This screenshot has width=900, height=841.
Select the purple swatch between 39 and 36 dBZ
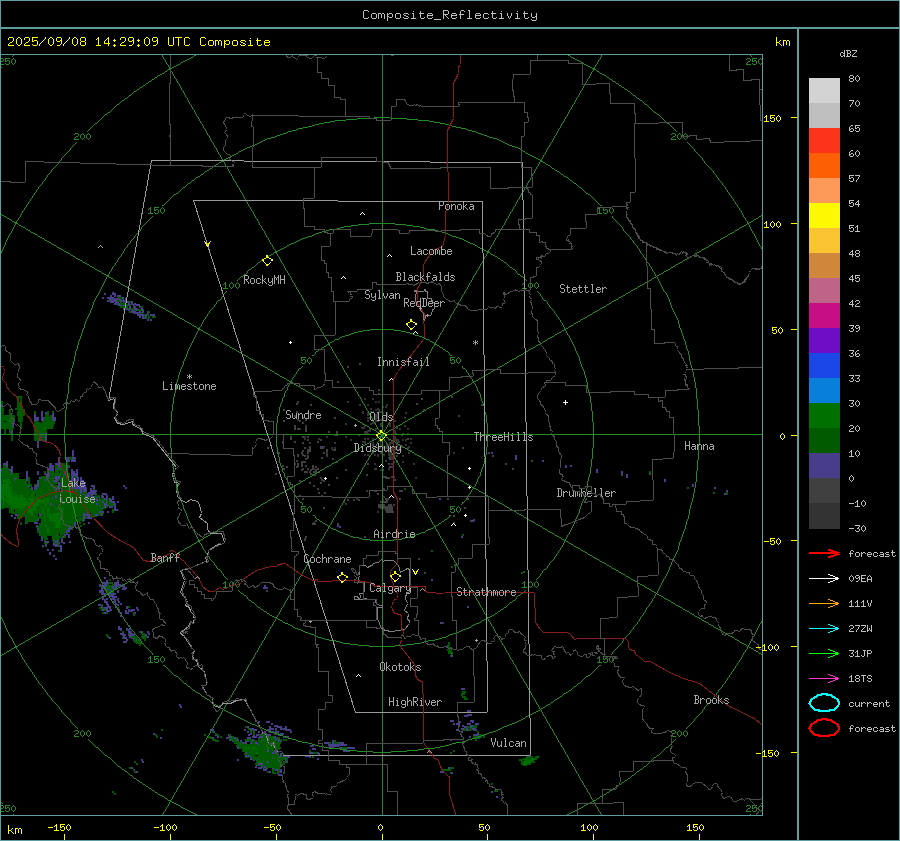coord(824,340)
